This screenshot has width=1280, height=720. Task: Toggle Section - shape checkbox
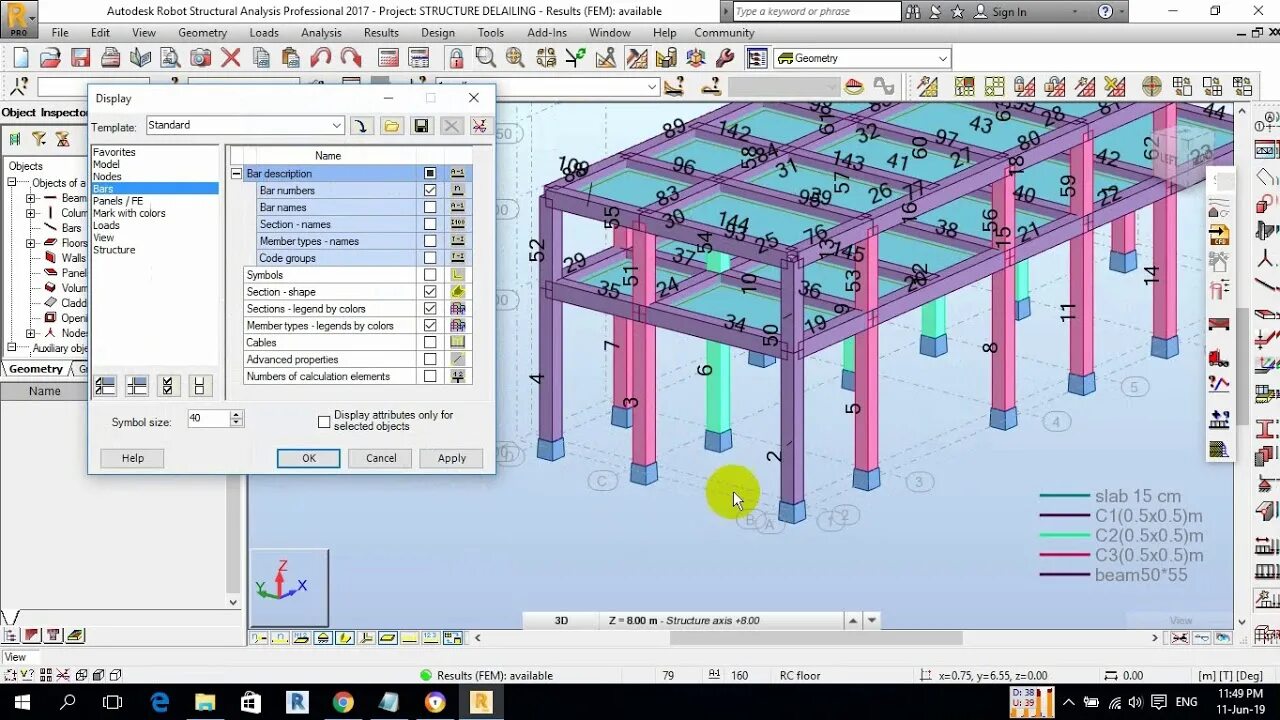430,292
